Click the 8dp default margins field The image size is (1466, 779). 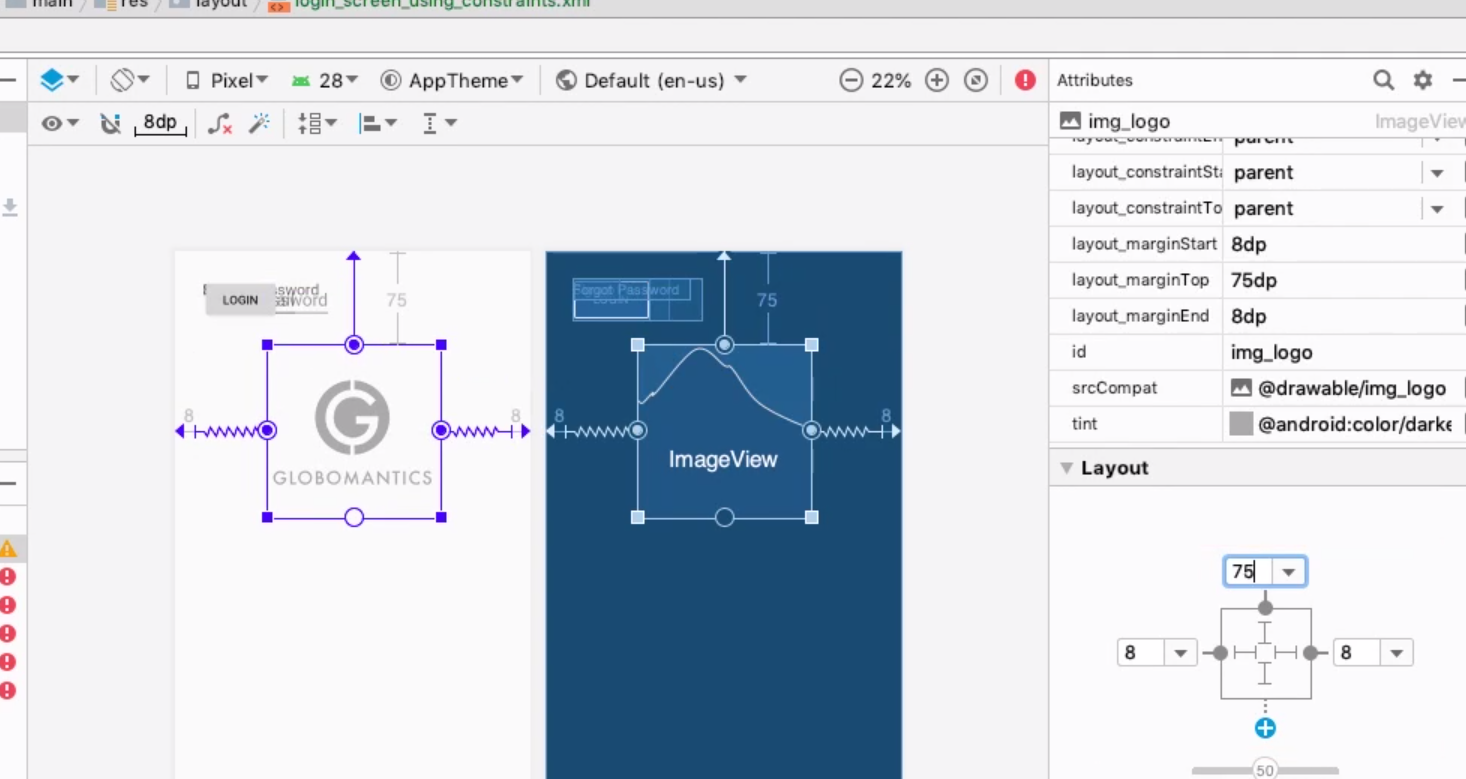point(160,123)
